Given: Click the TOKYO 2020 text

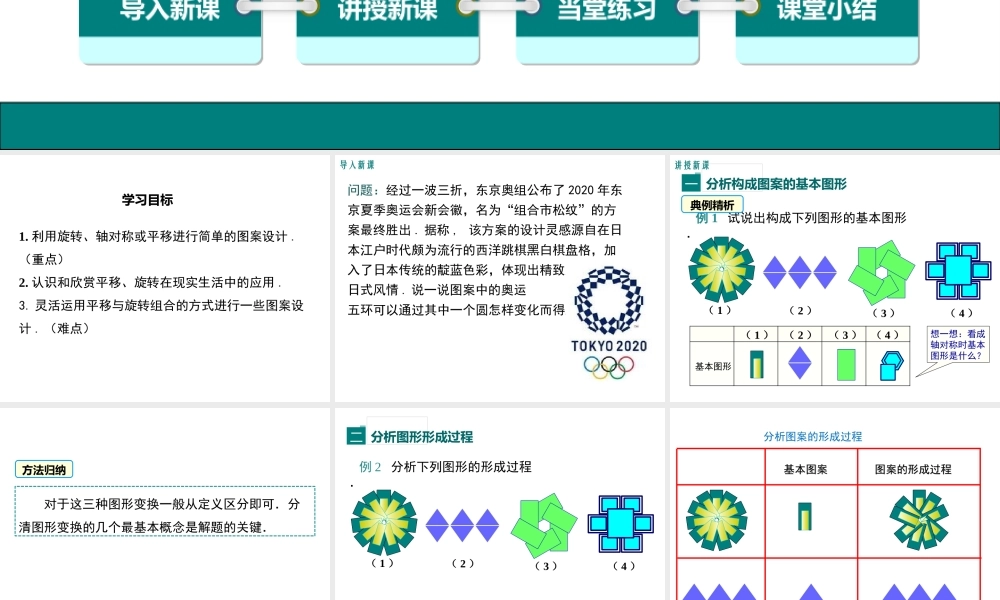Looking at the screenshot, I should click(x=609, y=346).
